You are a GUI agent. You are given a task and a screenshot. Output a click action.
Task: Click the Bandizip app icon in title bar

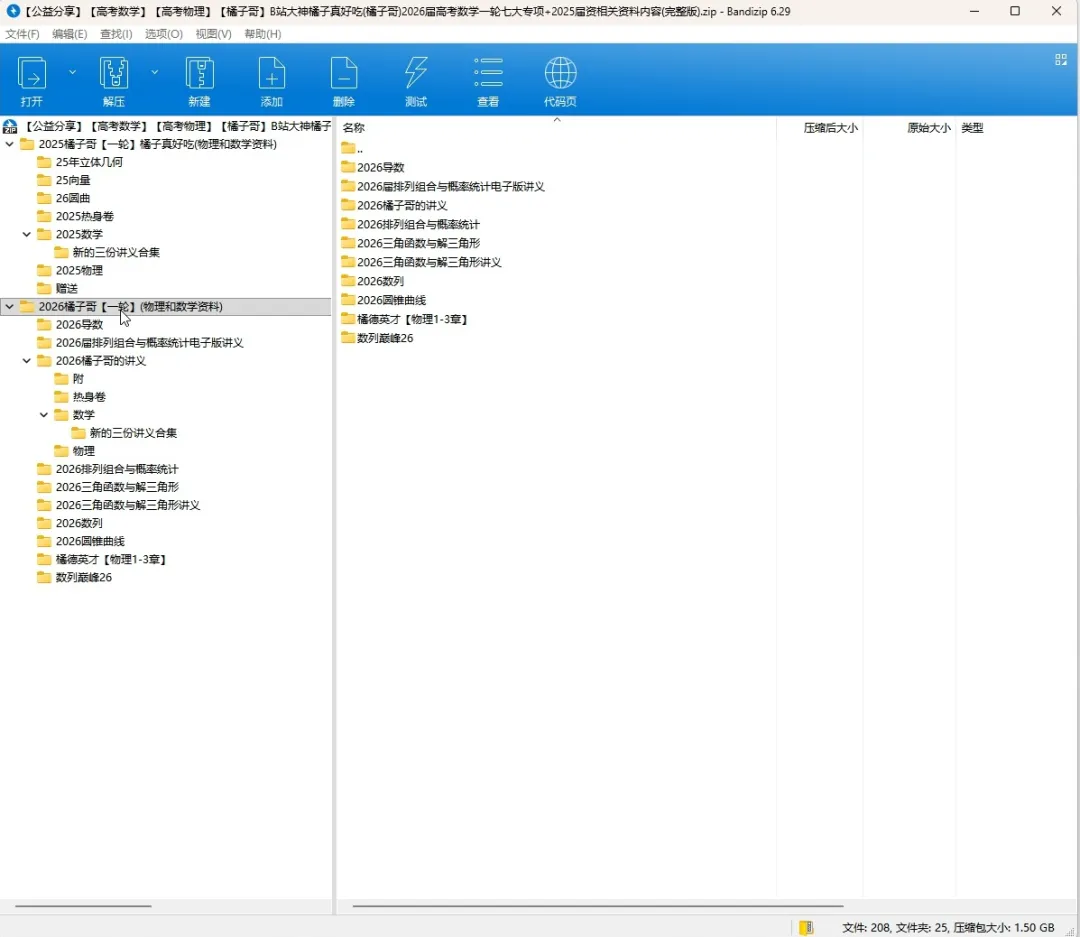click(x=12, y=11)
